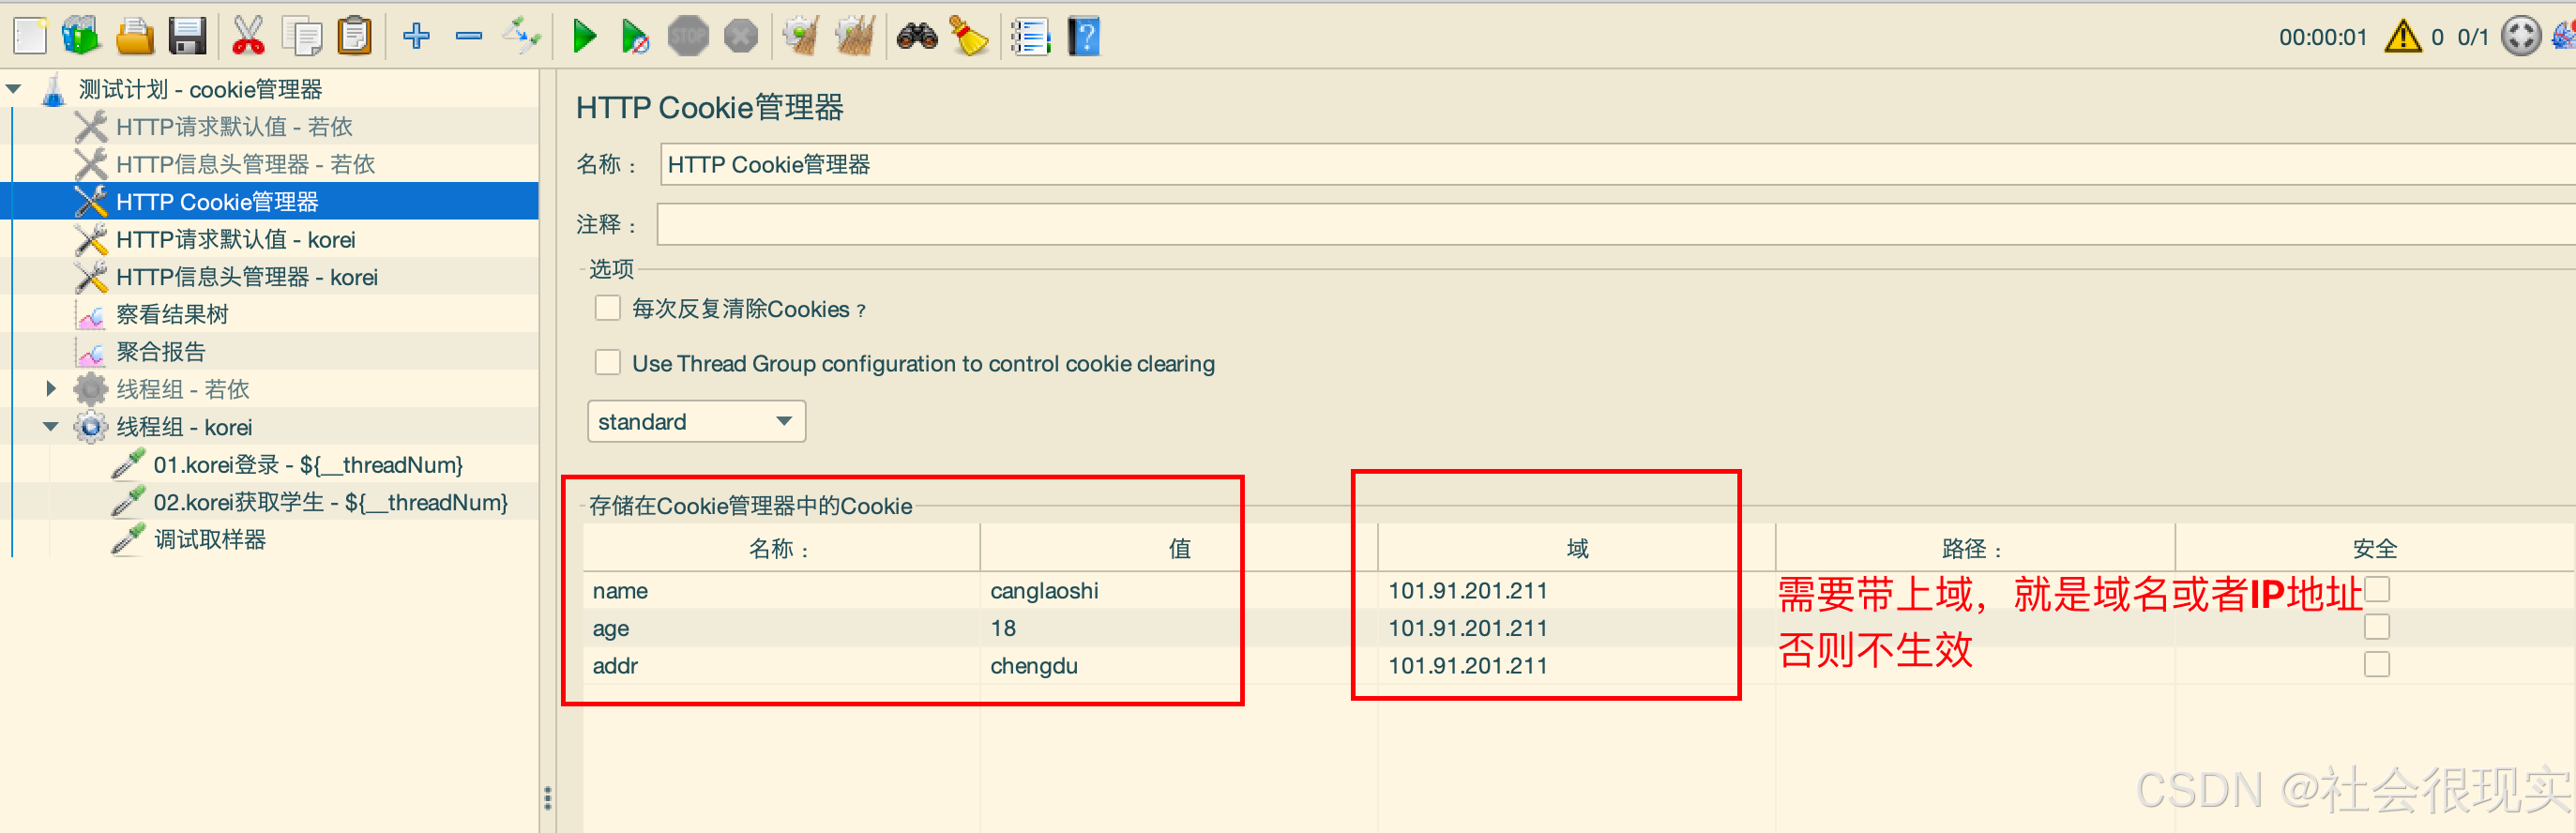Click the domain cell in the addr row
This screenshot has width=2576, height=833.
point(1577,665)
